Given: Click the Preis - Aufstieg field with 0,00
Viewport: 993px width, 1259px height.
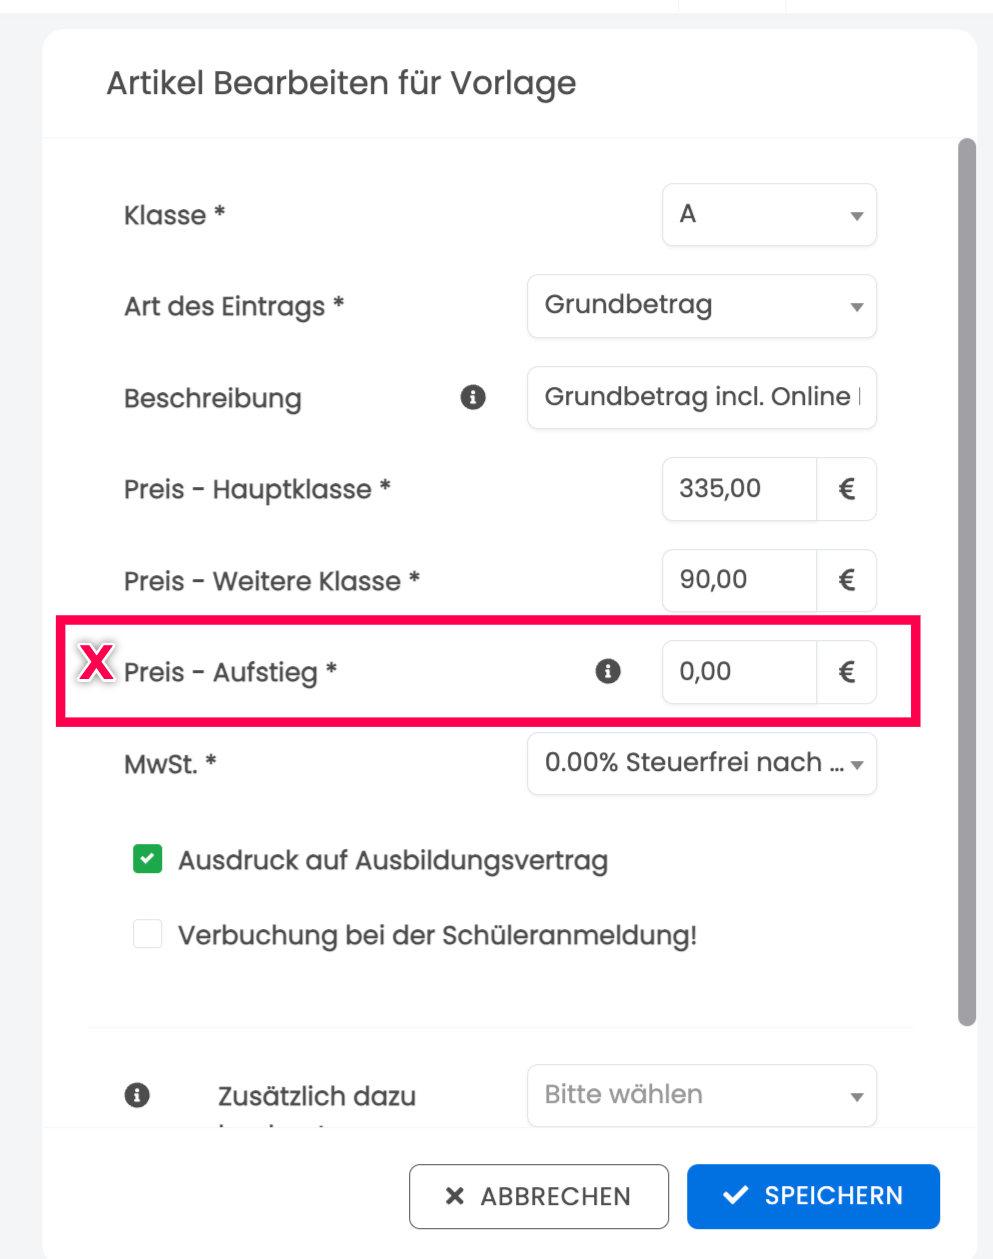Looking at the screenshot, I should (x=739, y=671).
